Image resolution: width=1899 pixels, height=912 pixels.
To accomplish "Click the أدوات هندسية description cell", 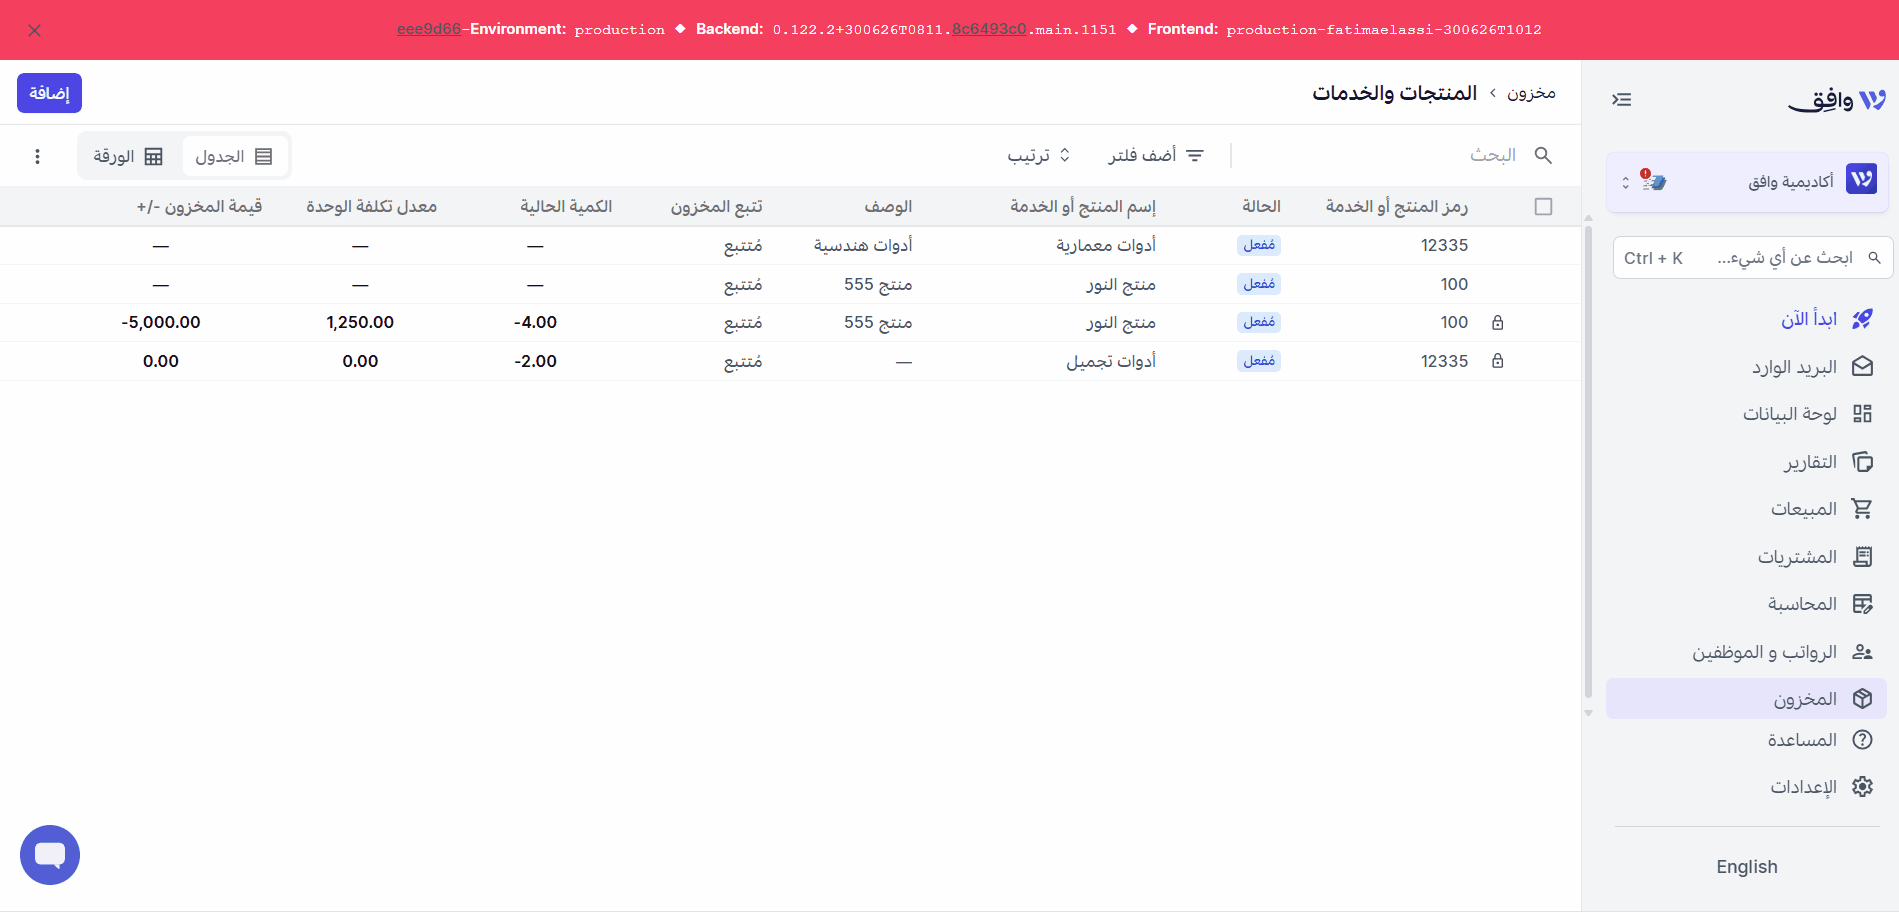I will [863, 246].
